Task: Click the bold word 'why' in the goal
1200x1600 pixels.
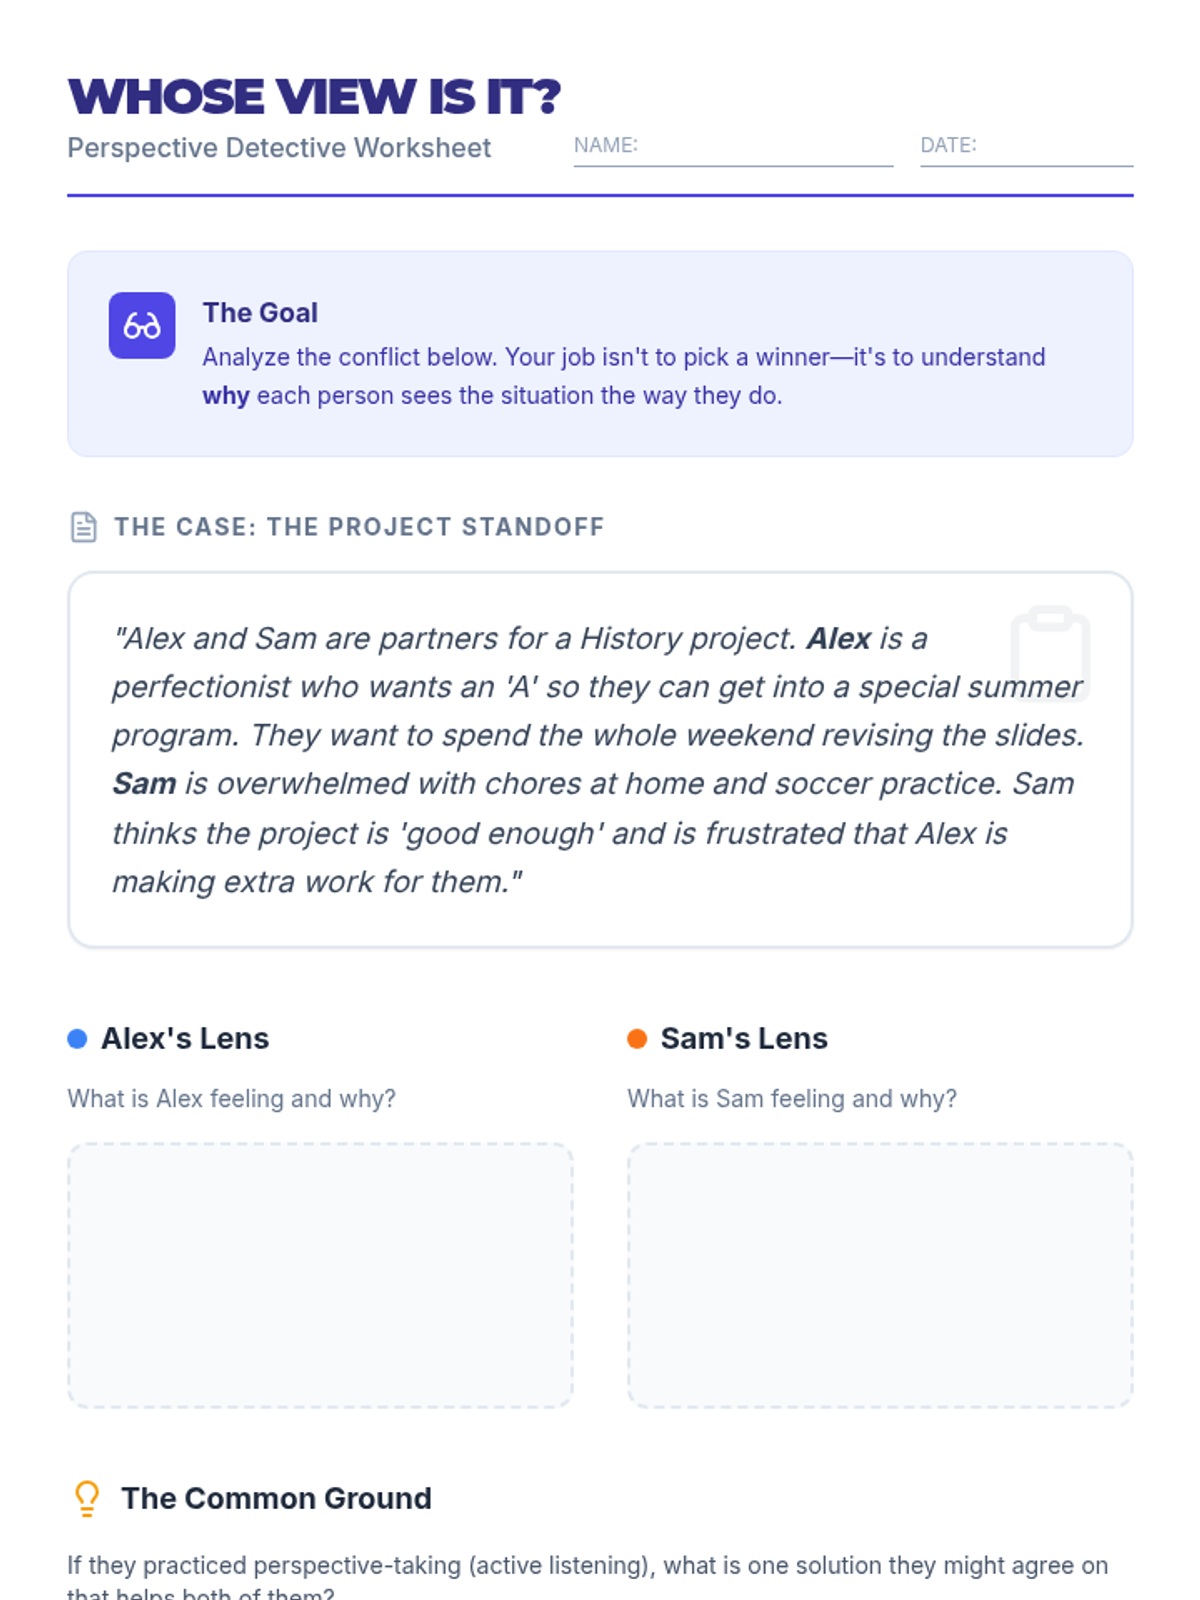Action: [226, 396]
